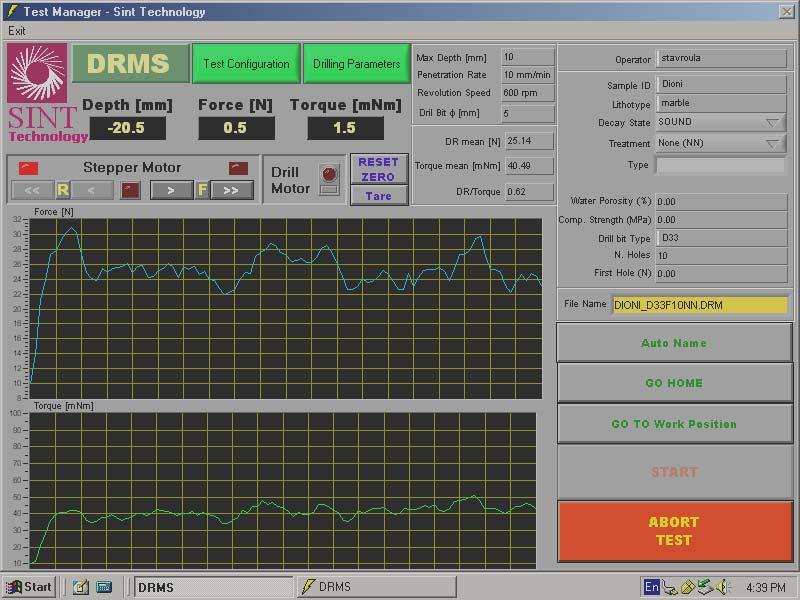Click the volume speaker tray icon
The width and height of the screenshot is (800, 600).
pos(723,587)
